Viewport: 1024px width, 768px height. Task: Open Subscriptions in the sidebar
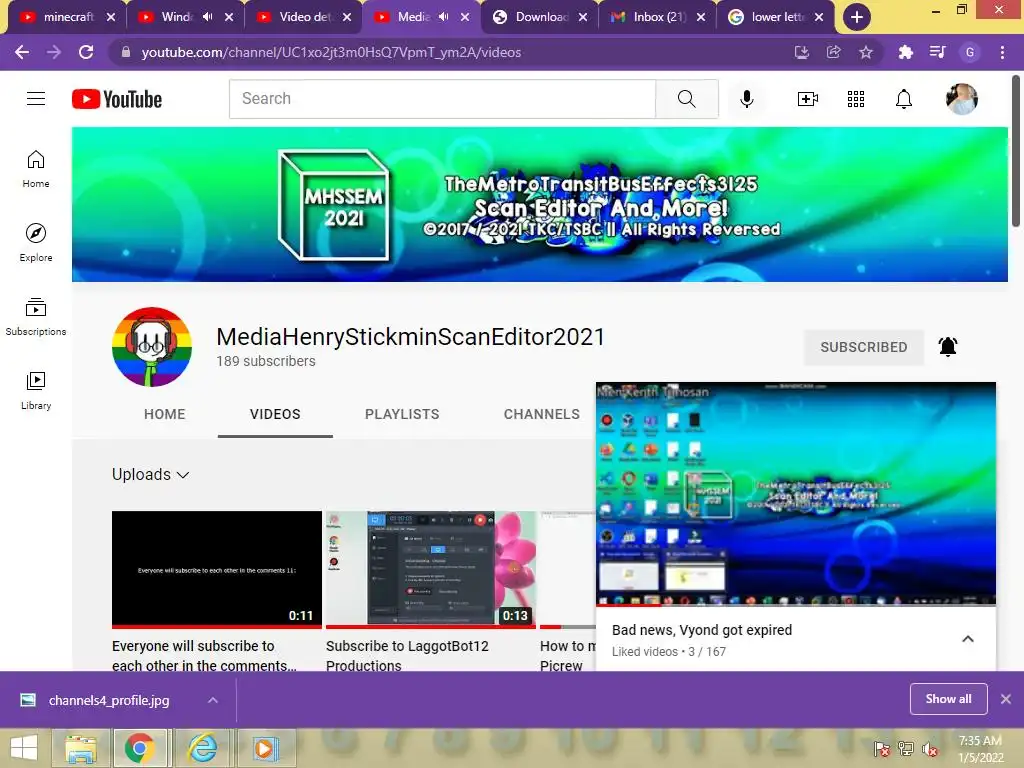pos(36,316)
